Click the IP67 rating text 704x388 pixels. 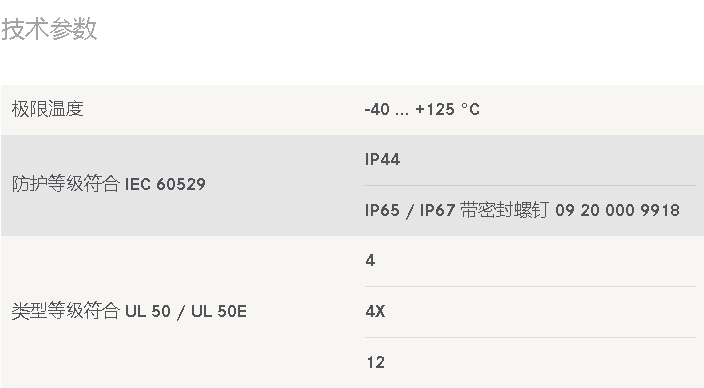[438, 210]
